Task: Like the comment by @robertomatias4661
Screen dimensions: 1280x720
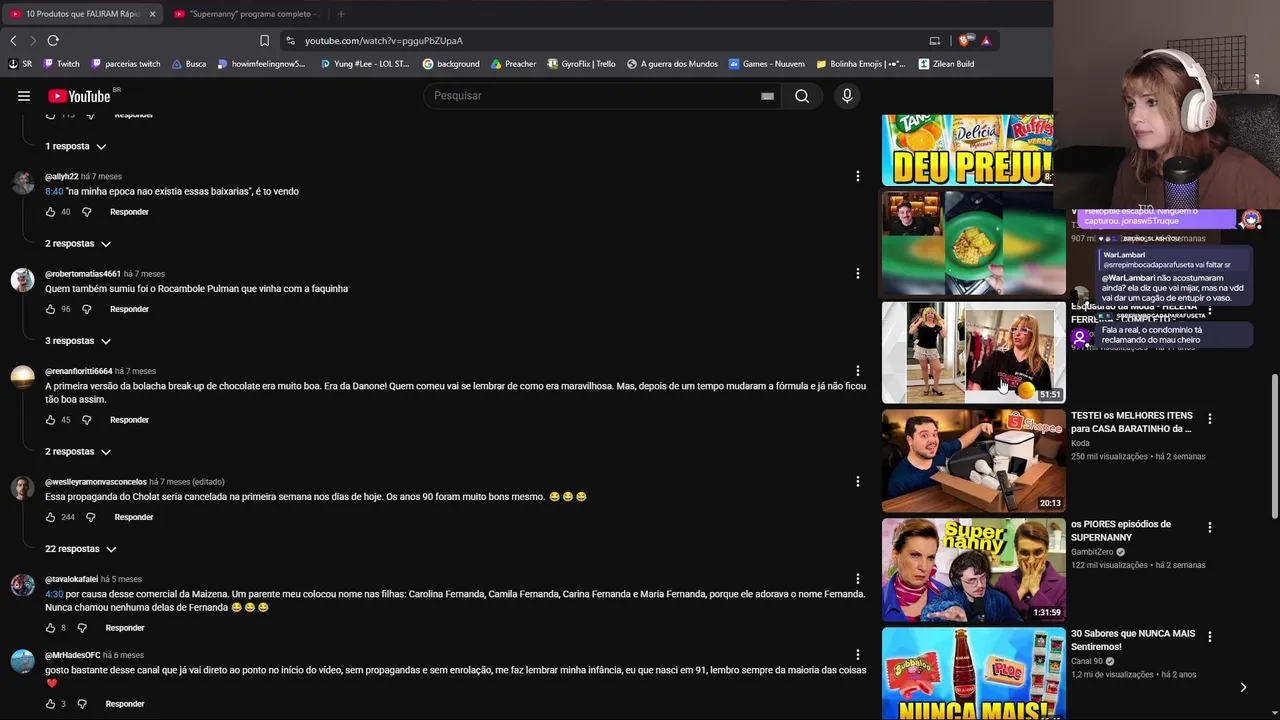Action: click(x=51, y=309)
